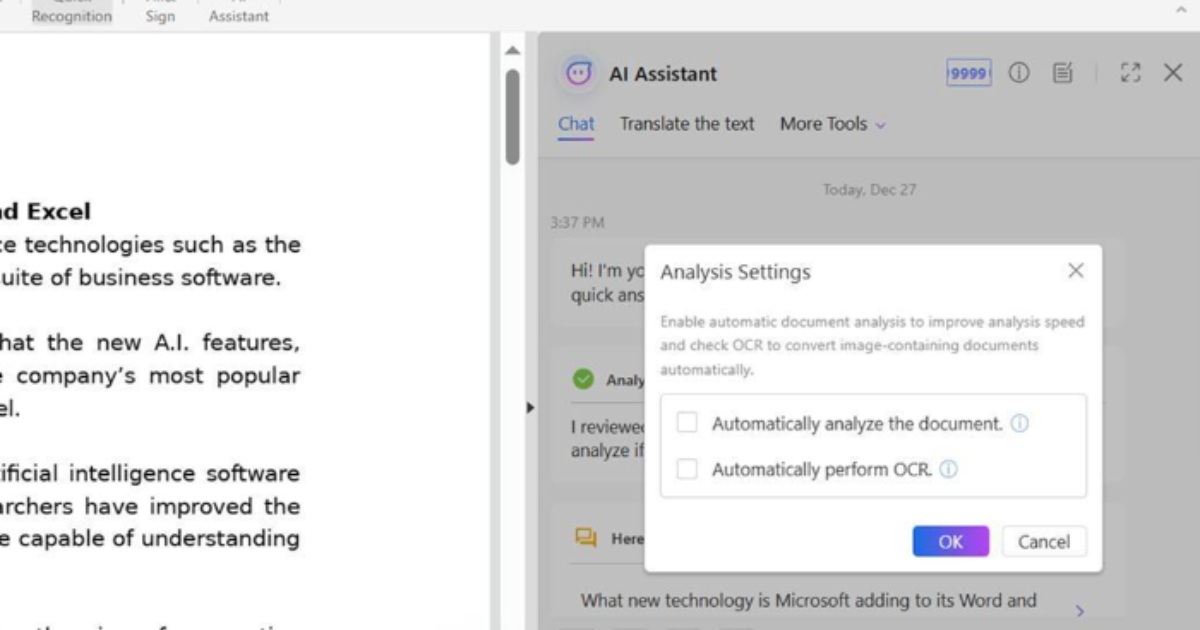Open the chat notes icon
This screenshot has width=1200, height=630.
click(x=1062, y=73)
